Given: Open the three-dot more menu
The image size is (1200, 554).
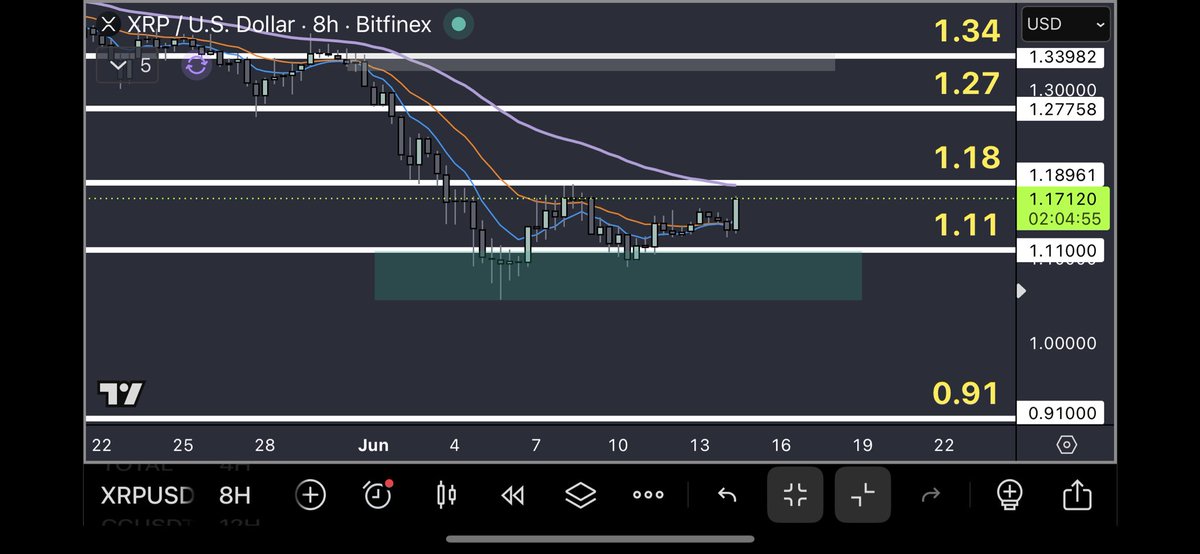Looking at the screenshot, I should [x=648, y=494].
